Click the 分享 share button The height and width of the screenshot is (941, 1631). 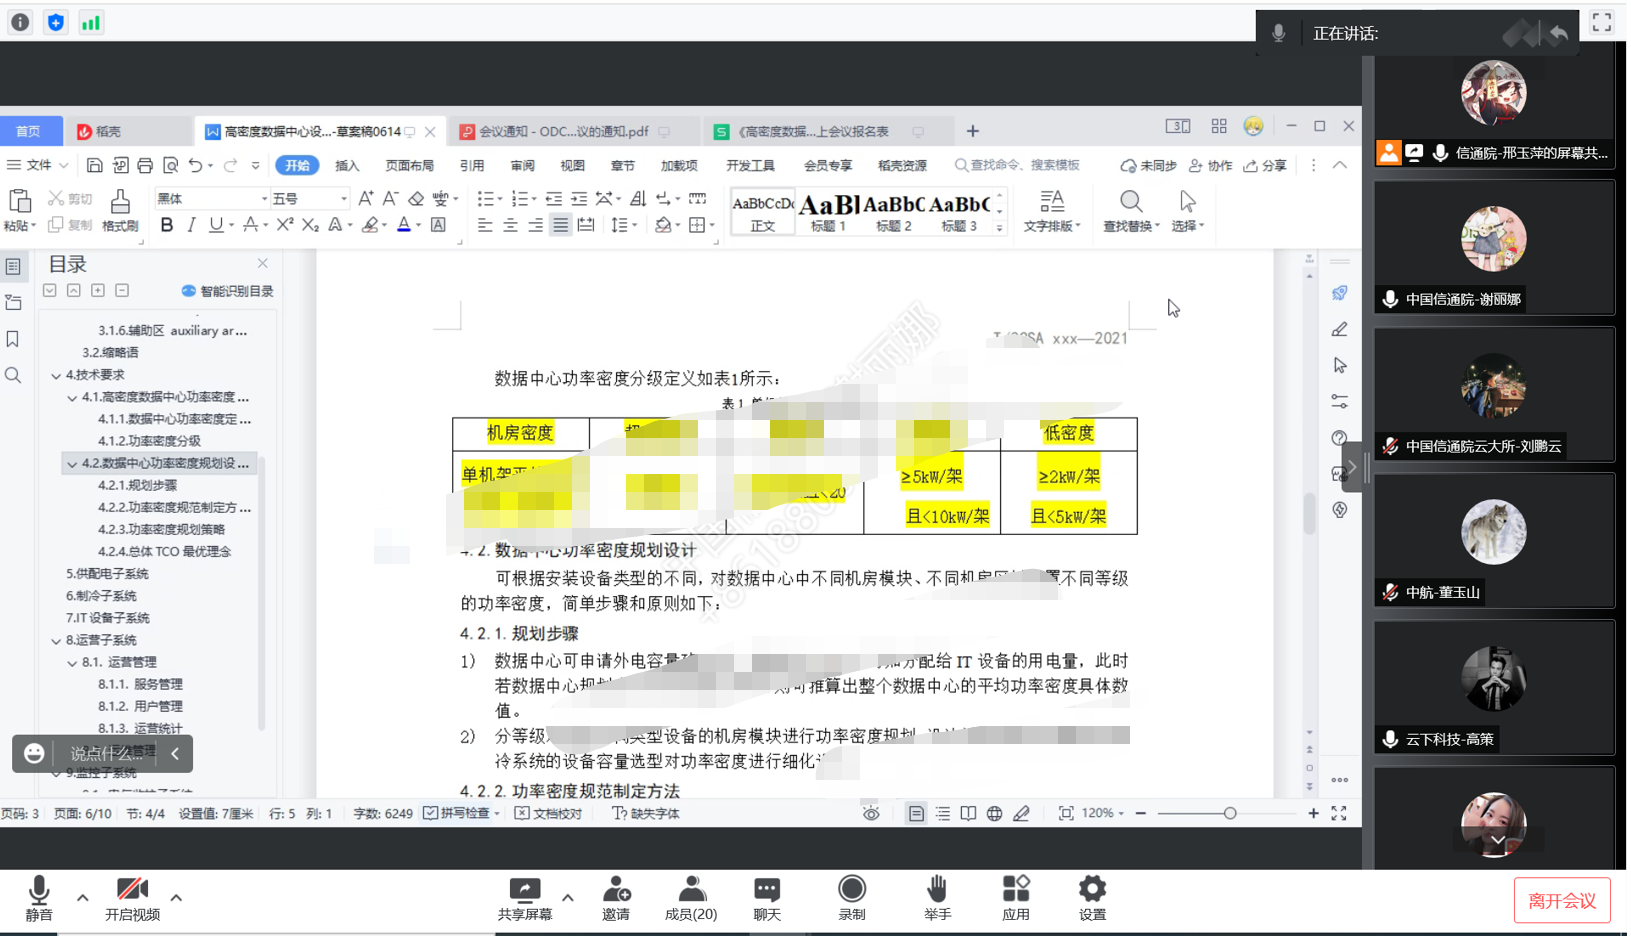click(1265, 166)
